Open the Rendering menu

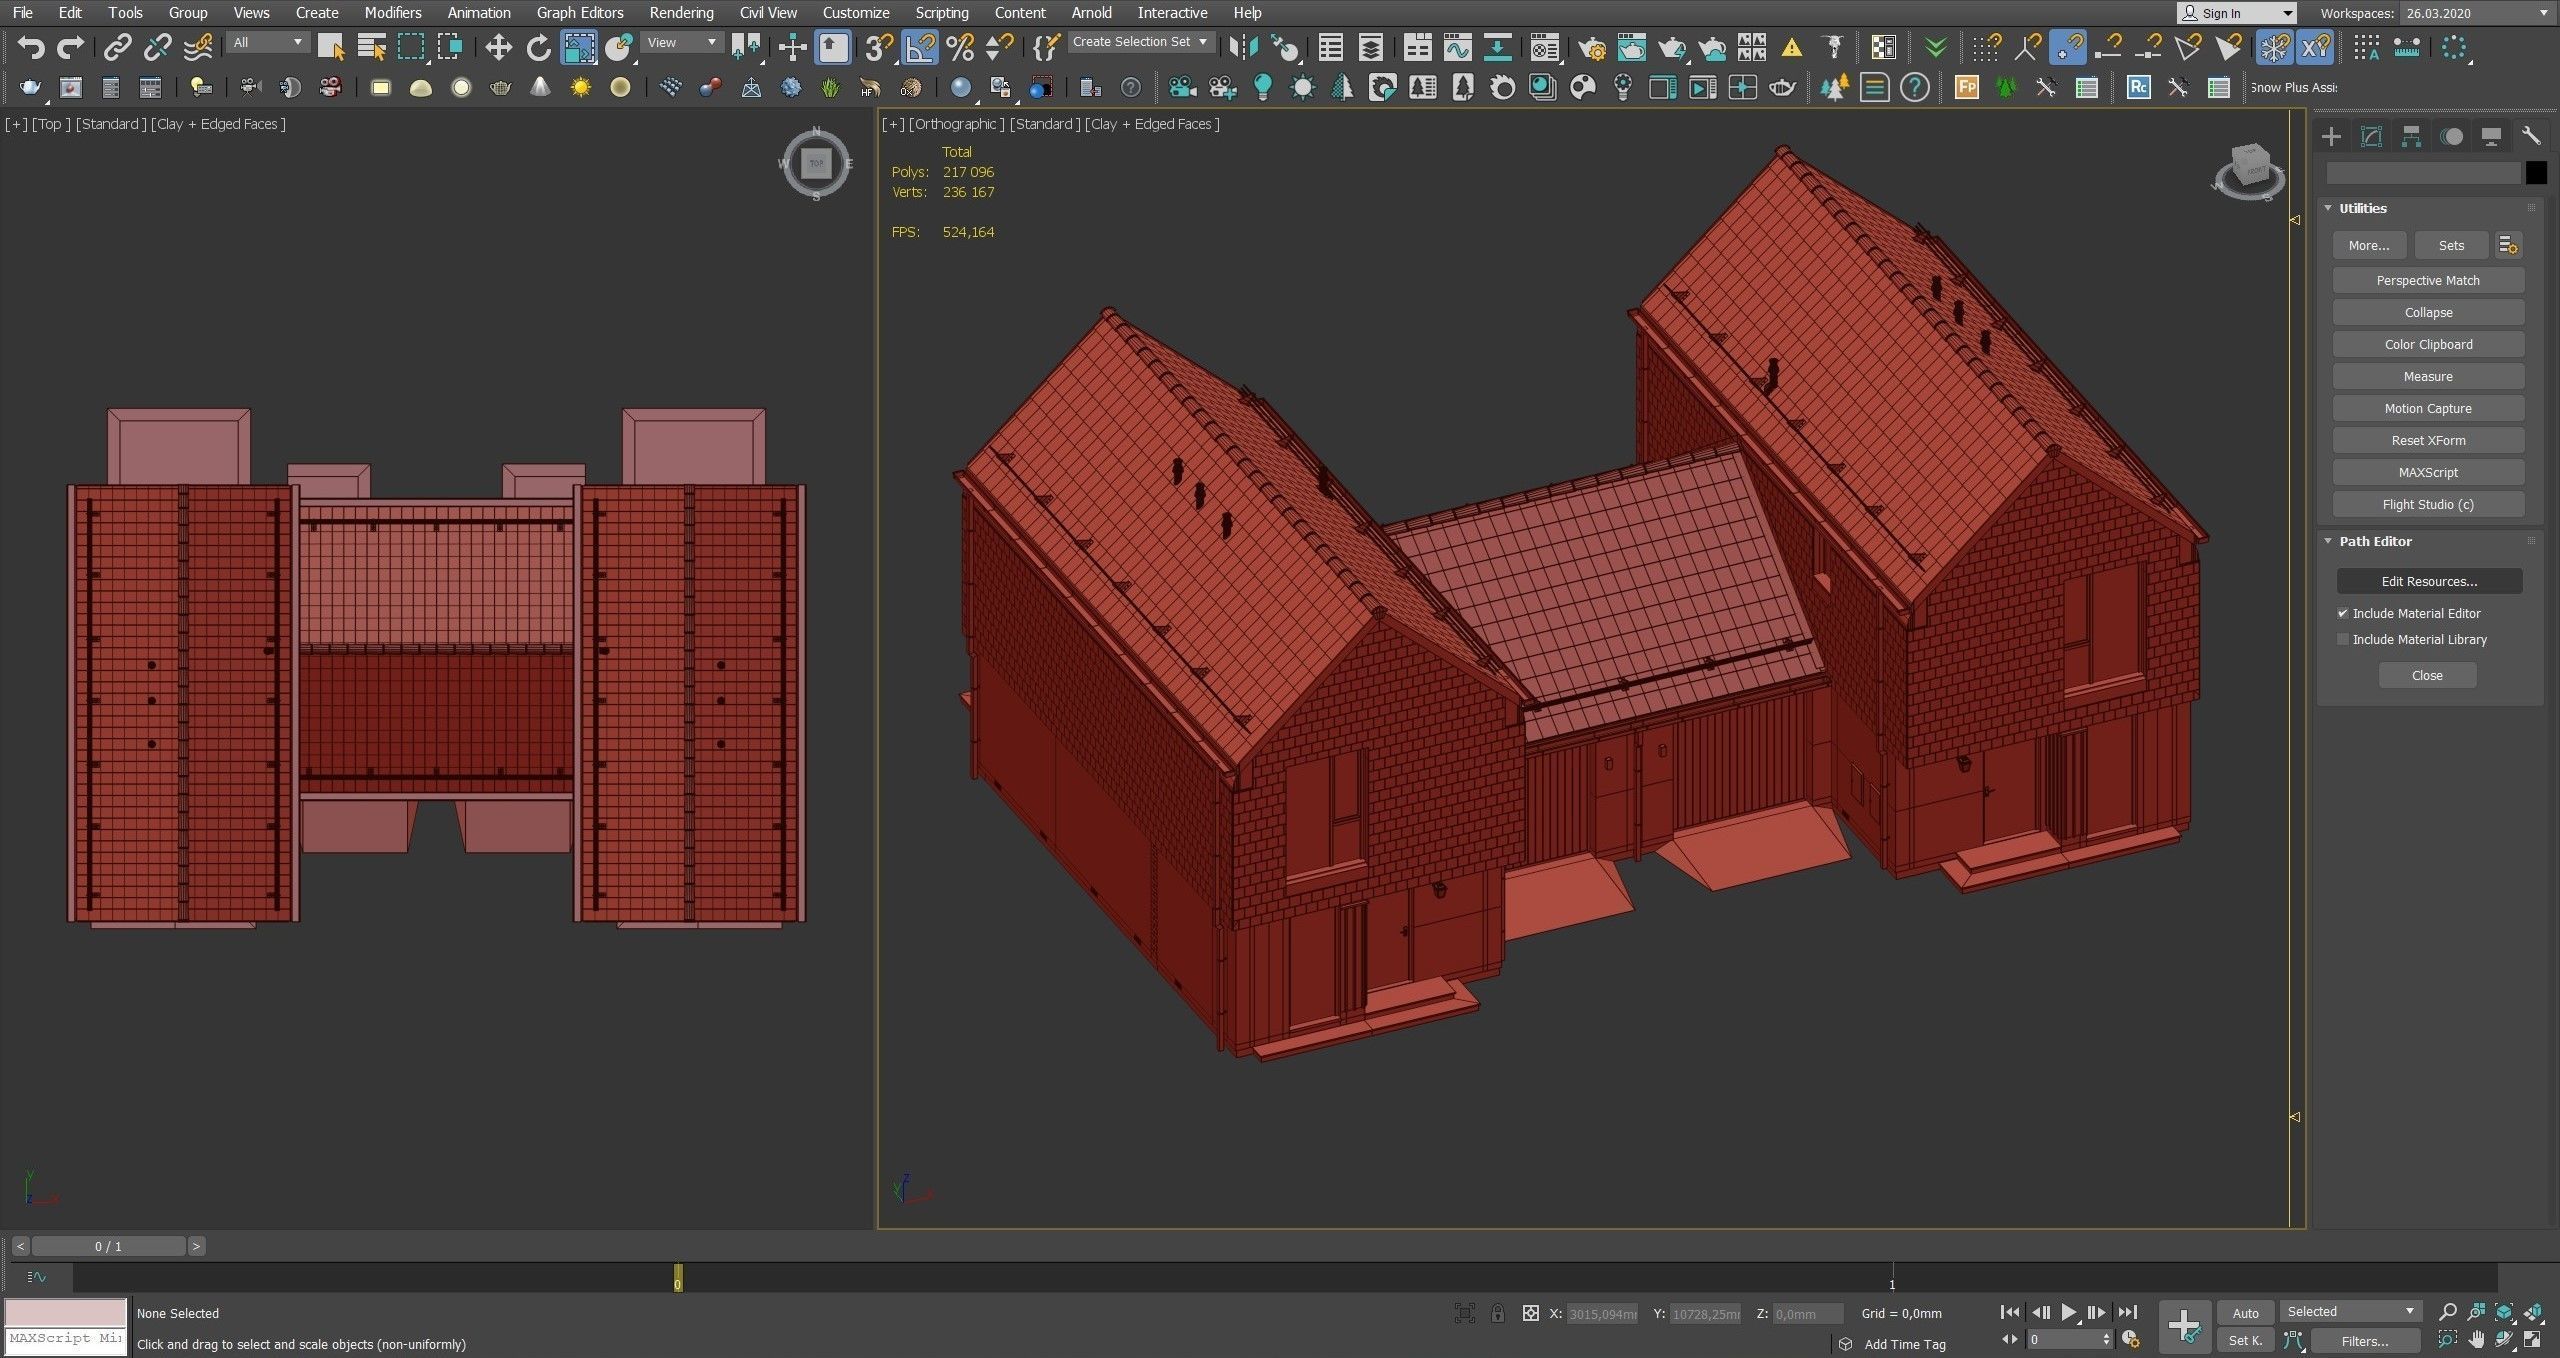681,13
